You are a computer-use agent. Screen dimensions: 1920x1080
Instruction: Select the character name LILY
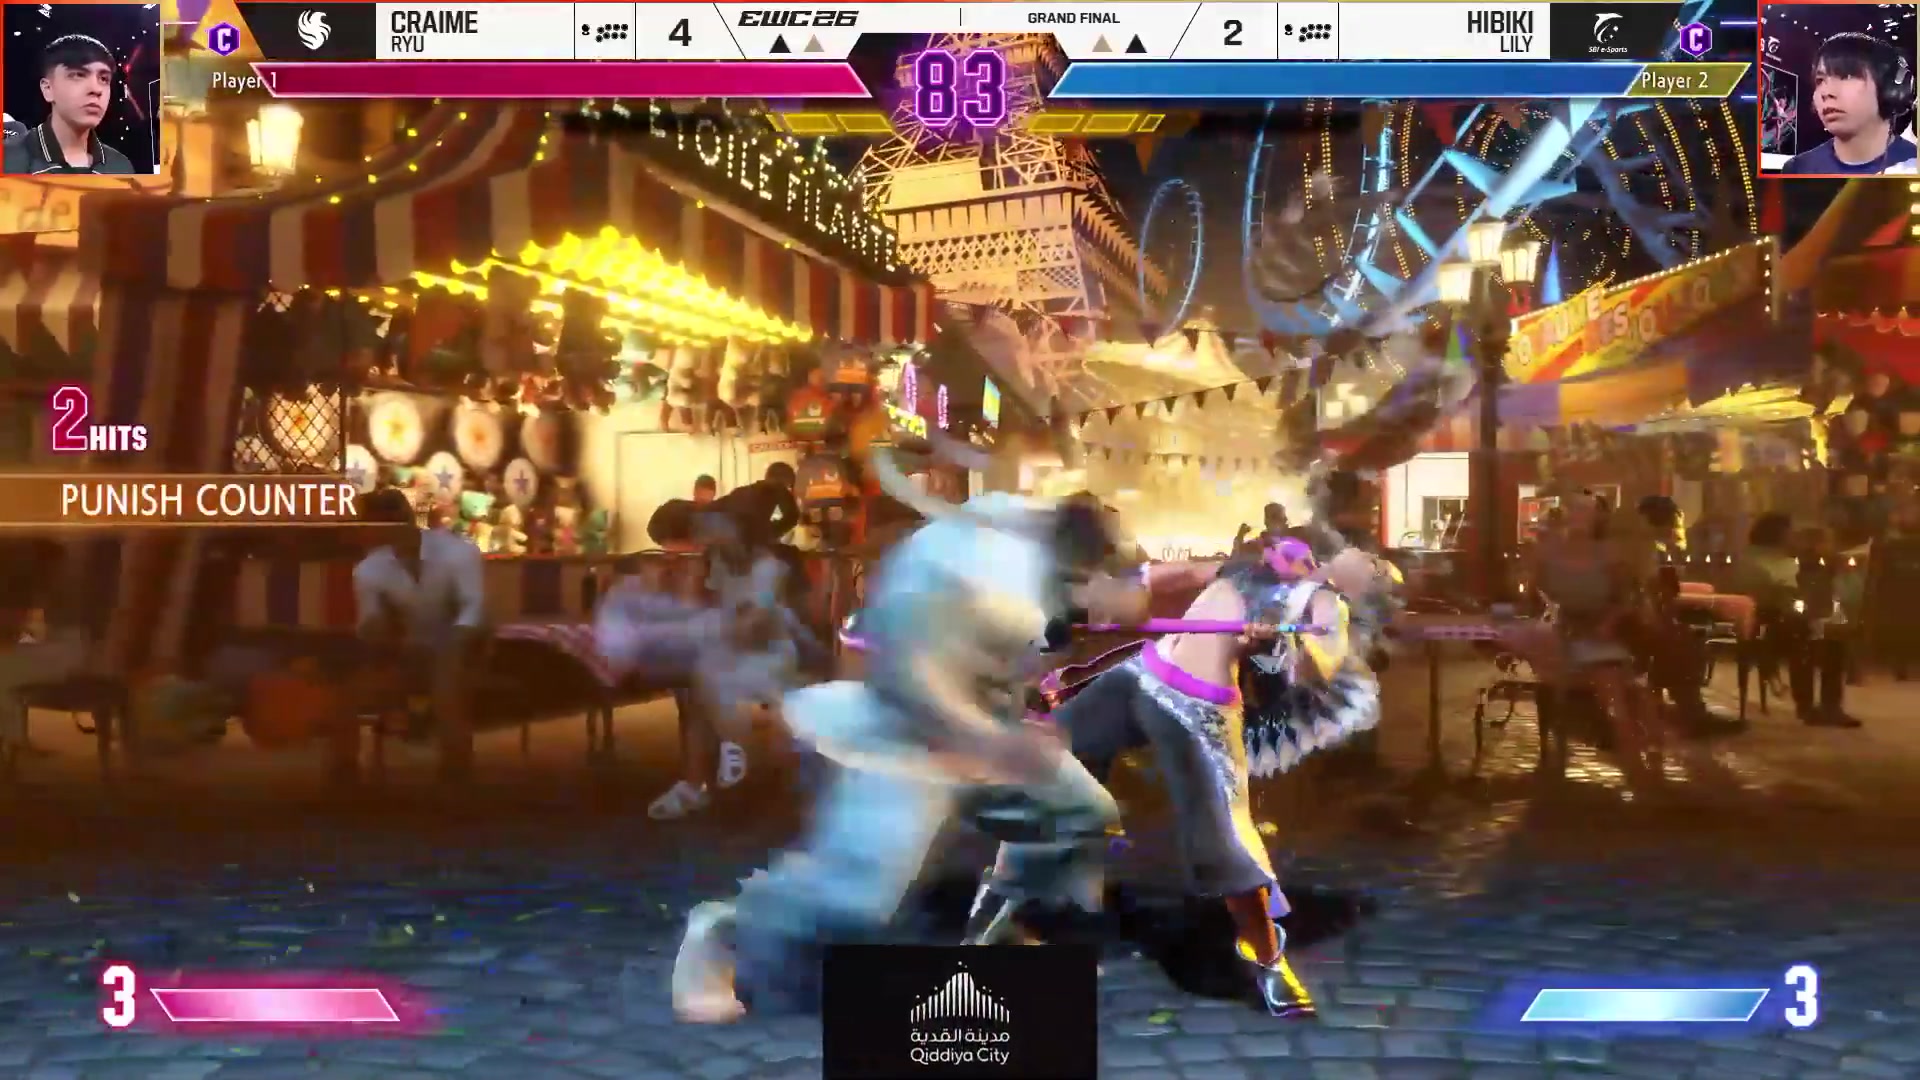pyautogui.click(x=1516, y=45)
